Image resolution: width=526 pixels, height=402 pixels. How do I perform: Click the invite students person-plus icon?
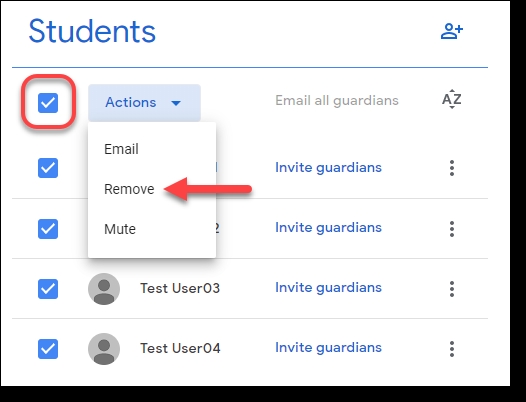click(452, 31)
